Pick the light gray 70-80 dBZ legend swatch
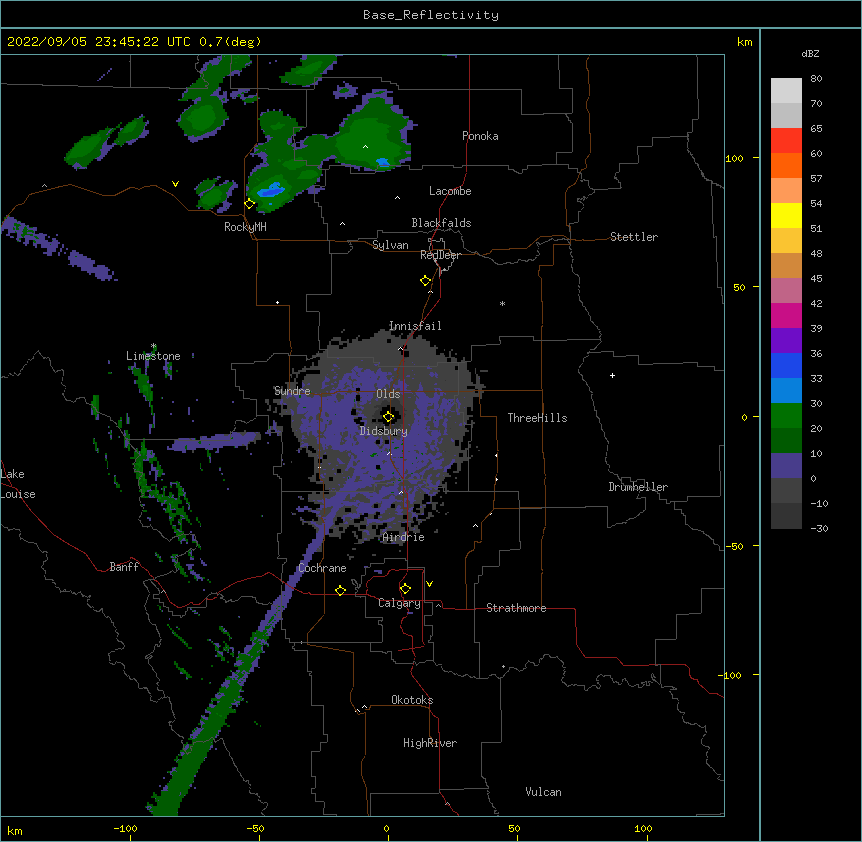Viewport: 862px width, 842px height. (x=786, y=91)
